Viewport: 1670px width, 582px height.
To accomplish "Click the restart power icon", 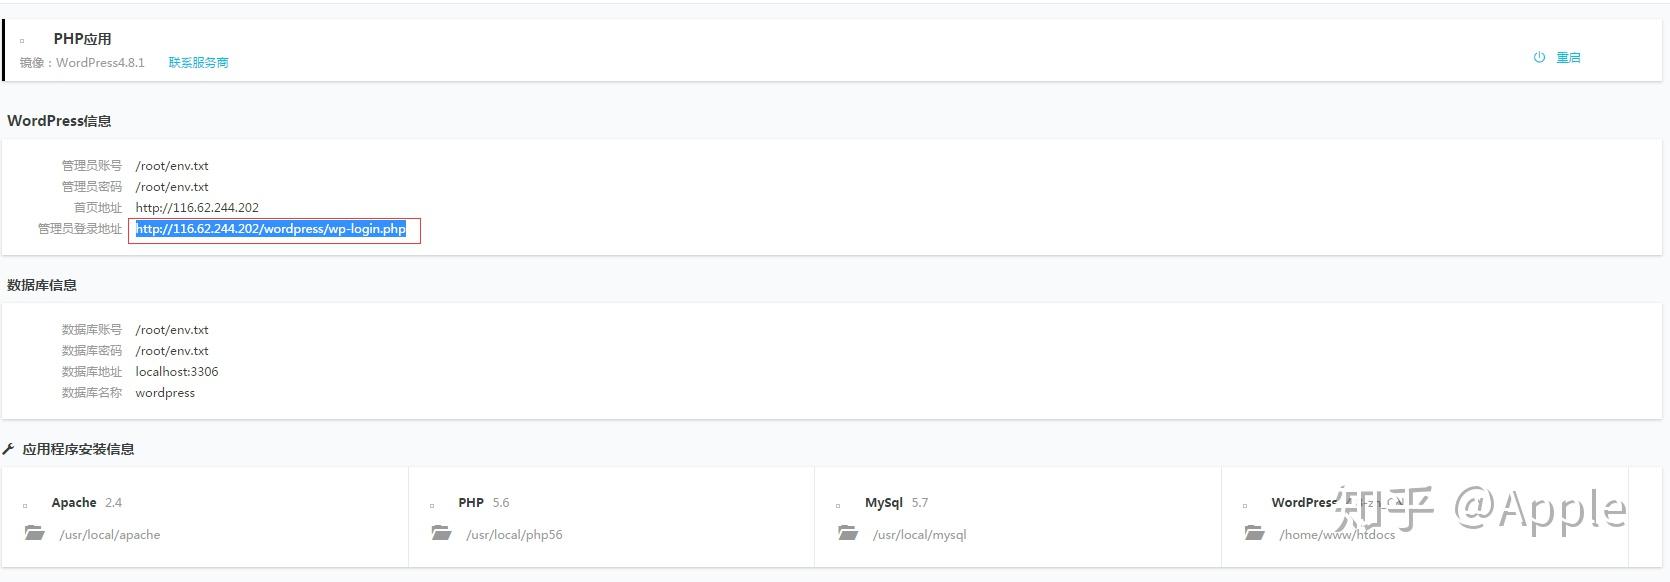I will [1539, 58].
